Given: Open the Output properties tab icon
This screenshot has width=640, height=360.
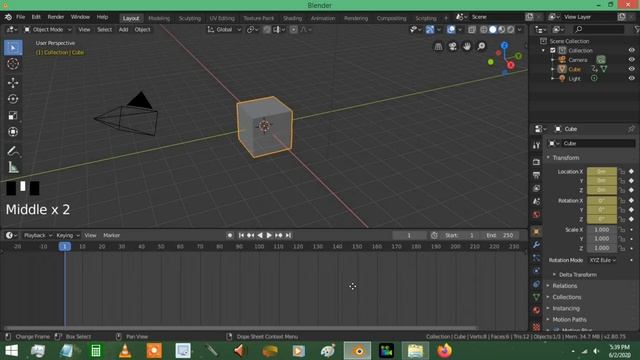Looking at the screenshot, I should [x=536, y=175].
